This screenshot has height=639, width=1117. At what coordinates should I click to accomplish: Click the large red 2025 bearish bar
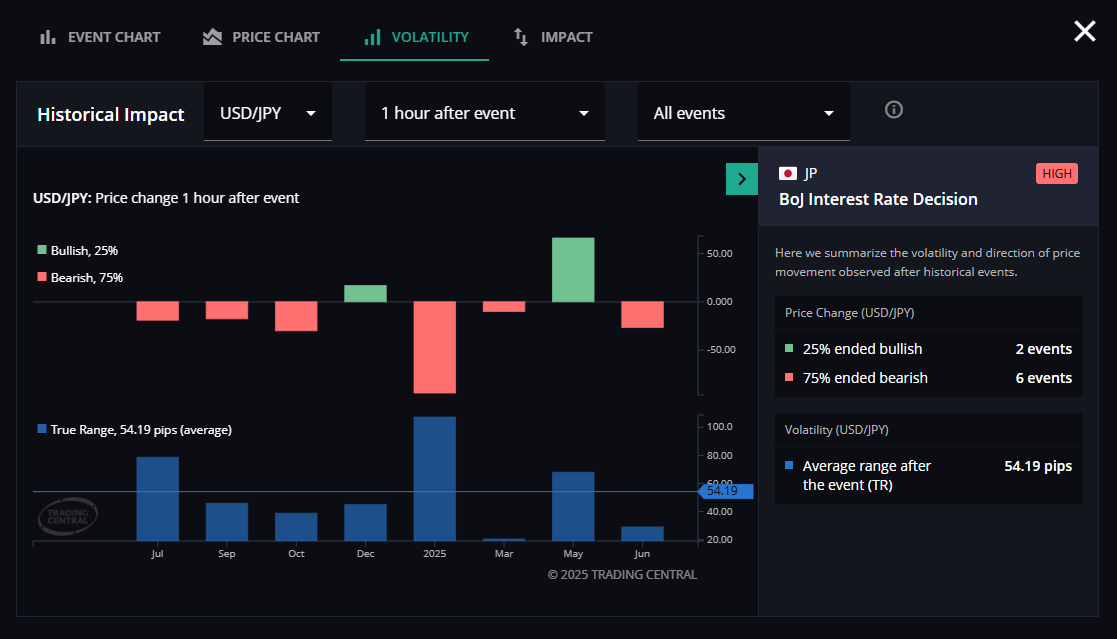pos(435,347)
